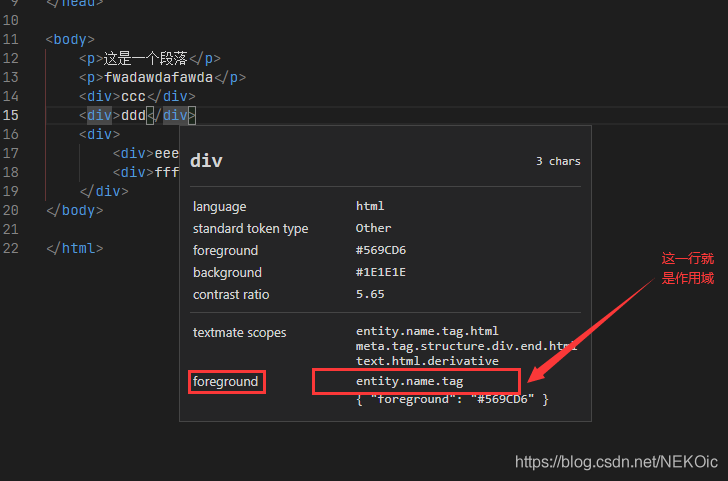The image size is (728, 481).
Task: Click the ccc text inside the div
Action: click(133, 97)
